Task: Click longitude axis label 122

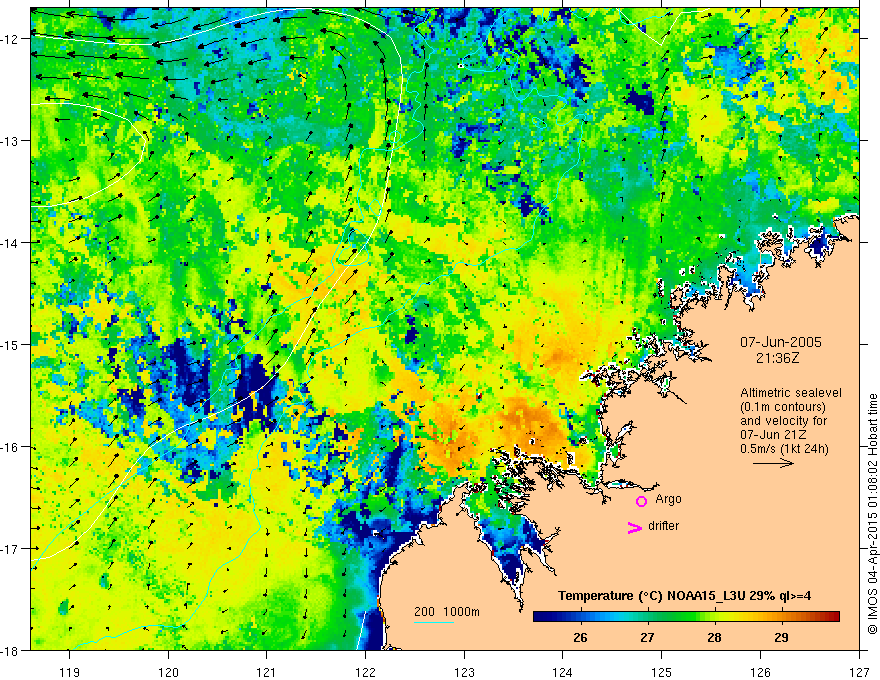Action: point(365,672)
